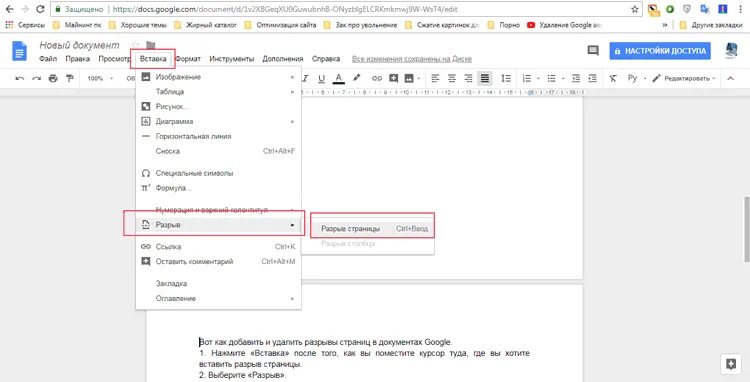Image resolution: width=750 pixels, height=382 pixels.
Task: Toggle justified text alignment
Action: click(x=485, y=78)
